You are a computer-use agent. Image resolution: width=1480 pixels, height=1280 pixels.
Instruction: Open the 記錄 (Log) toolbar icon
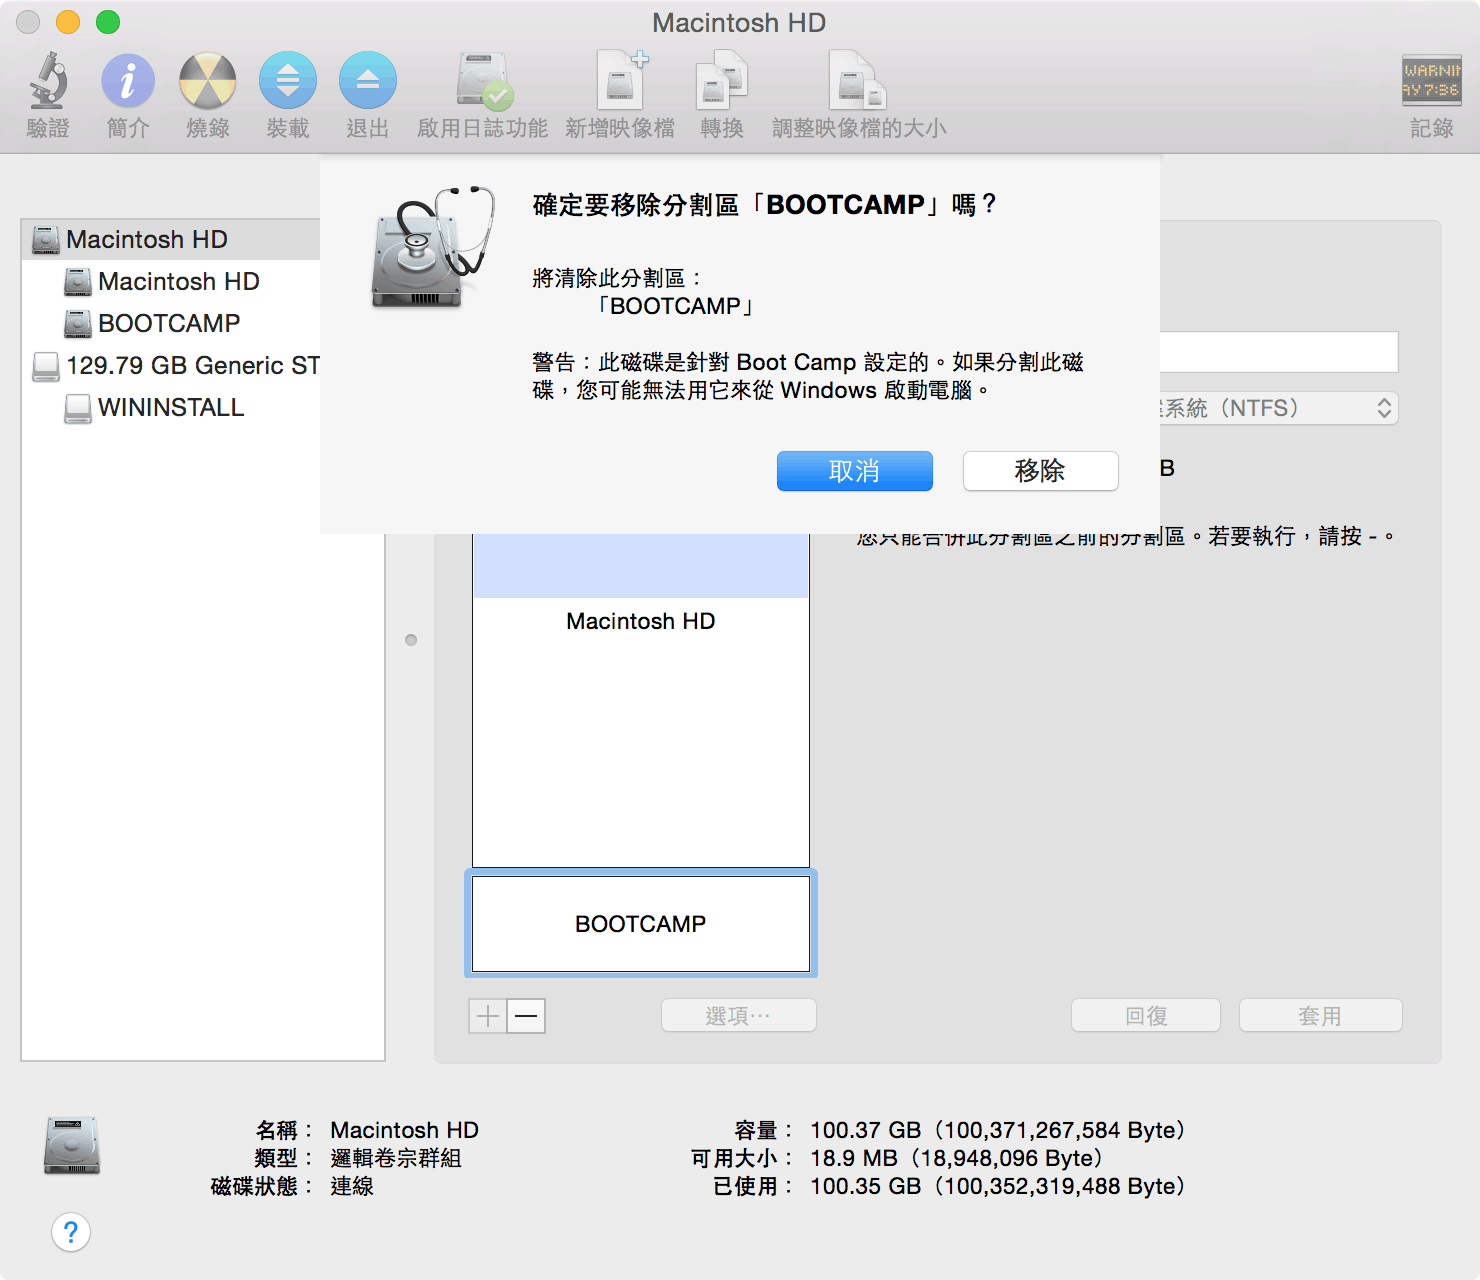point(1431,80)
